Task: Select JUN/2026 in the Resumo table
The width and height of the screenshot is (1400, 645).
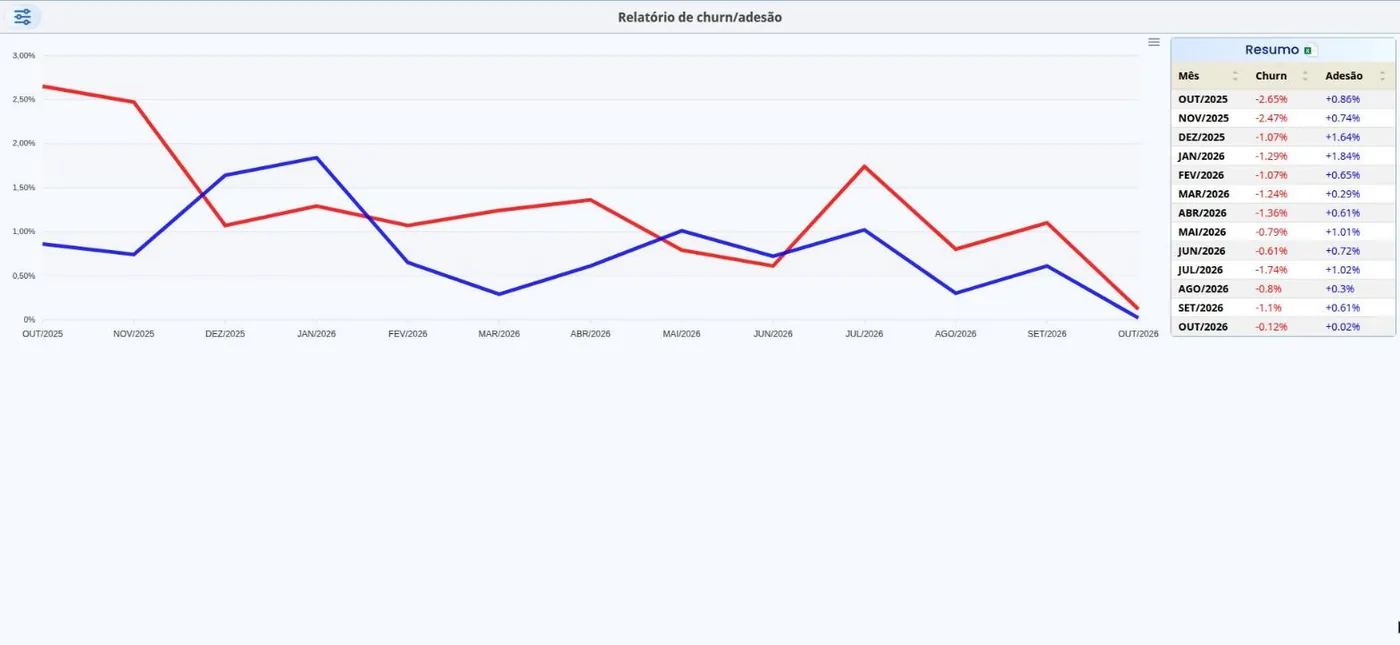Action: click(x=1201, y=251)
